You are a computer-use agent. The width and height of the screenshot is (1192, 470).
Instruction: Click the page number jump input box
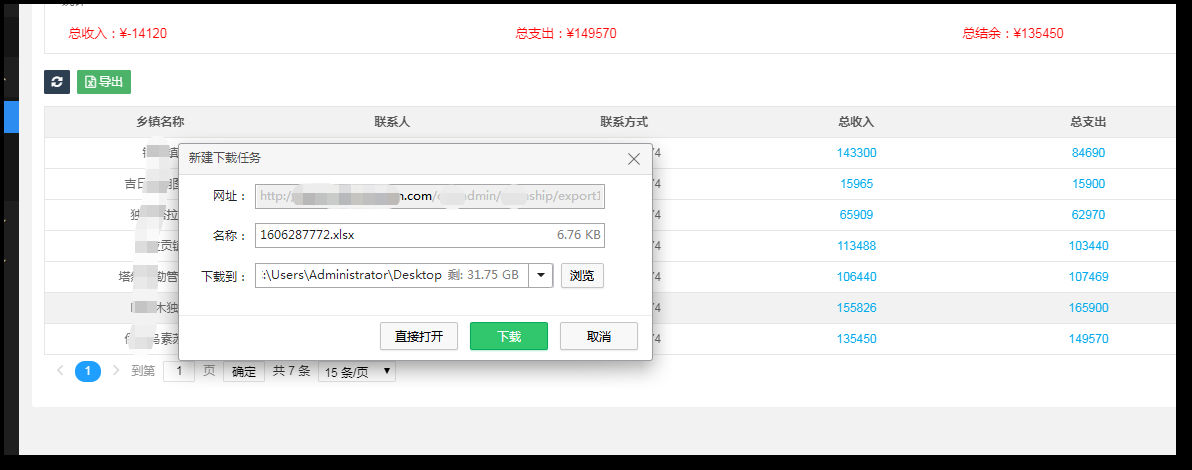(179, 371)
